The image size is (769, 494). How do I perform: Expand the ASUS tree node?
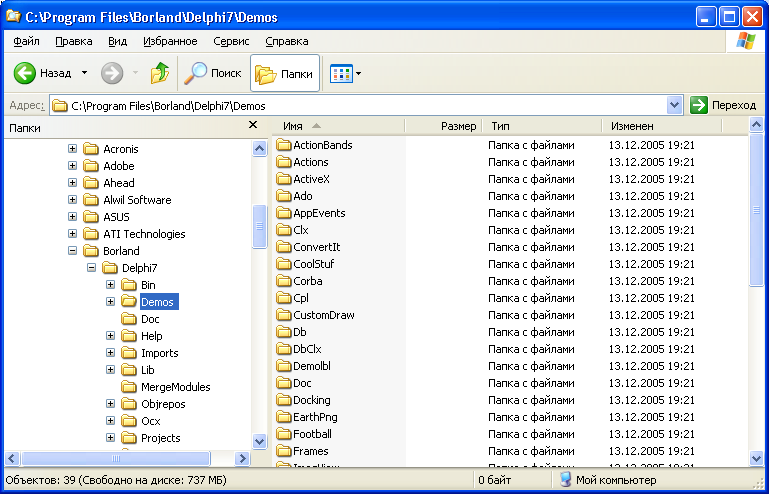click(73, 217)
